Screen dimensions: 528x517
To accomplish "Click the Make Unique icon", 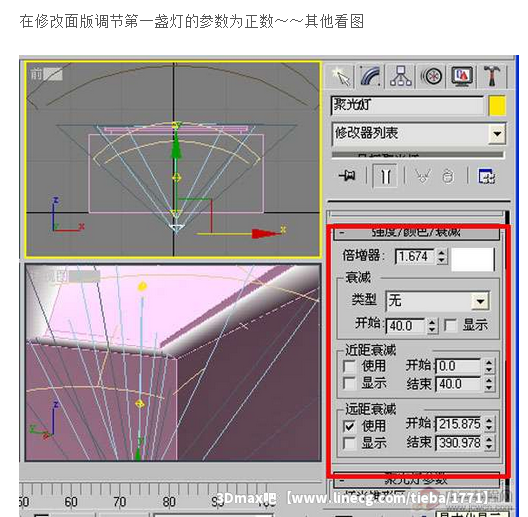I will [x=422, y=176].
